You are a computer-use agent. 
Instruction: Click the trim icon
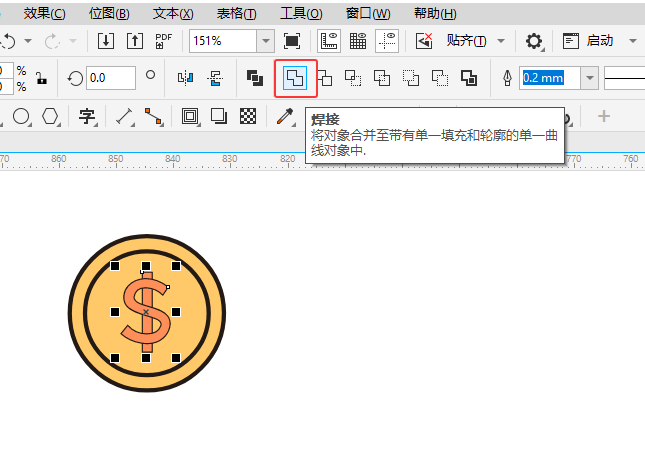(x=325, y=78)
